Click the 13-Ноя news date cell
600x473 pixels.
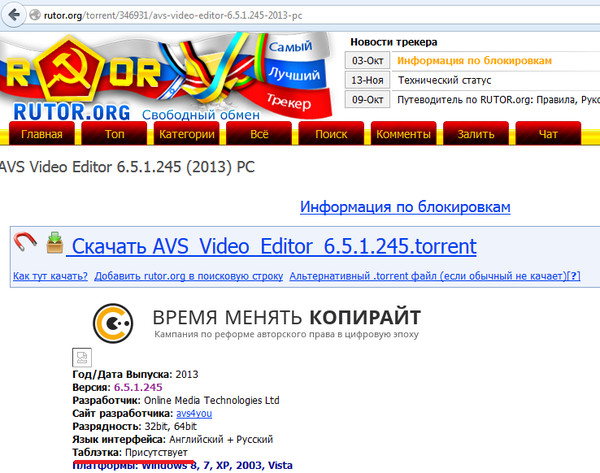(367, 80)
